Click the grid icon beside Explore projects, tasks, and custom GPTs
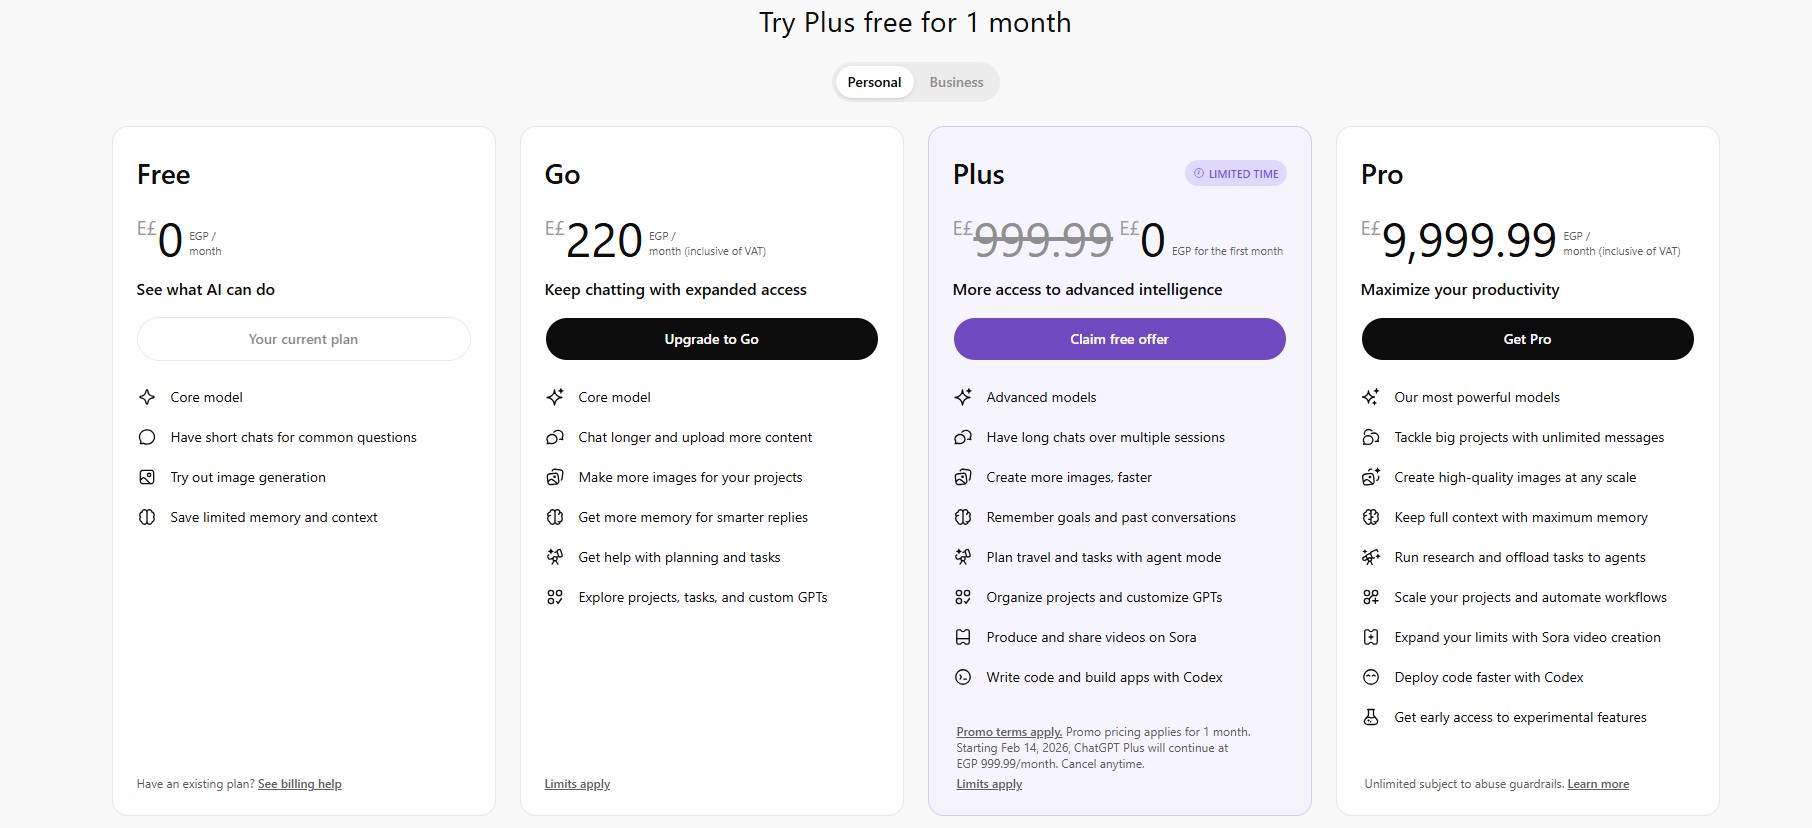Image resolution: width=1812 pixels, height=828 pixels. [555, 597]
